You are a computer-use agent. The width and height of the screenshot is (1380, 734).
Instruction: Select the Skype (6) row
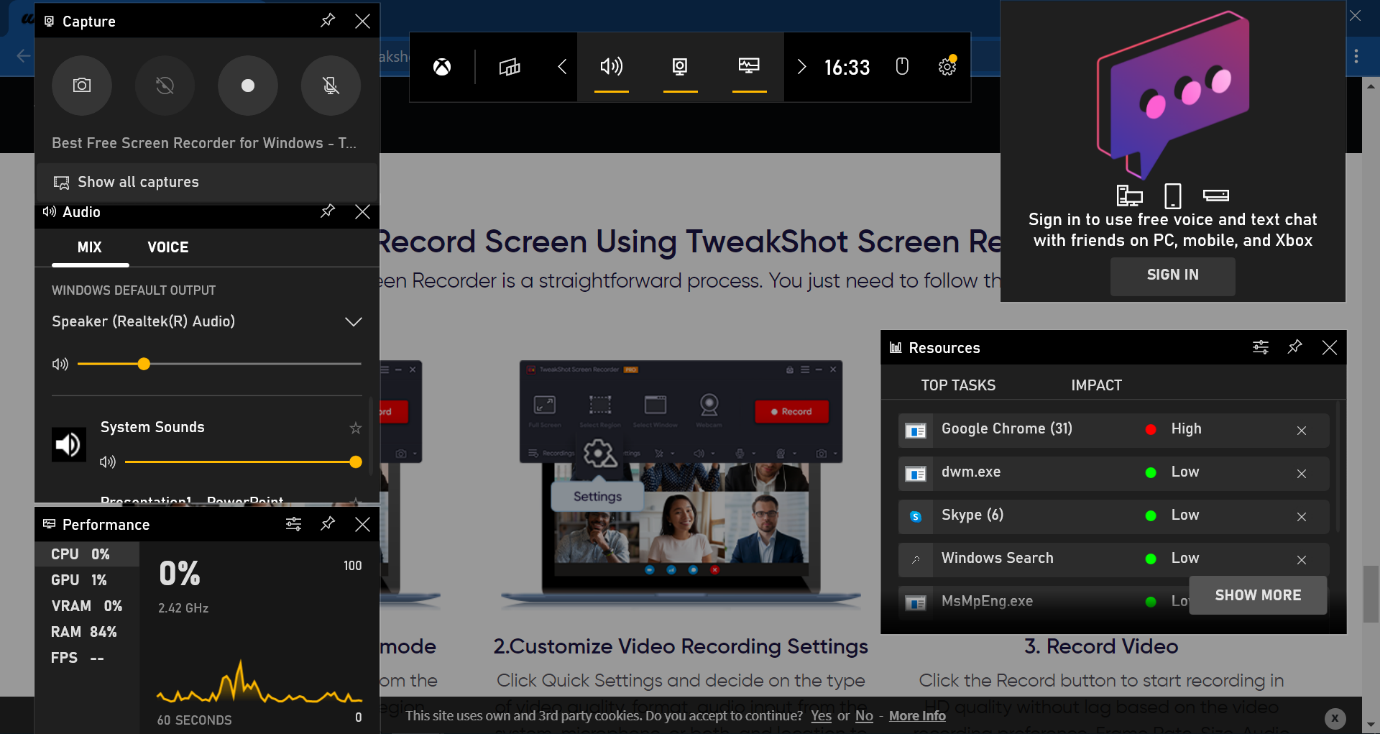(1113, 515)
